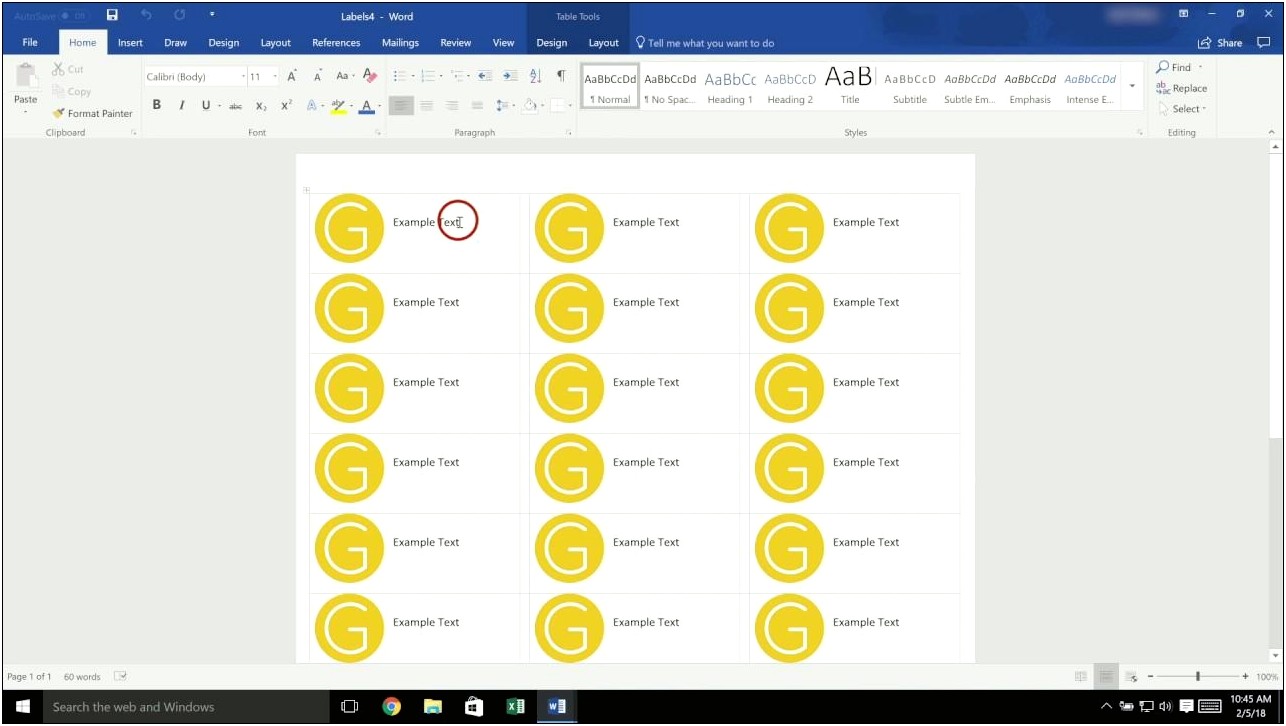Click the Text Effects icon
The height and width of the screenshot is (726, 1286).
click(x=311, y=105)
